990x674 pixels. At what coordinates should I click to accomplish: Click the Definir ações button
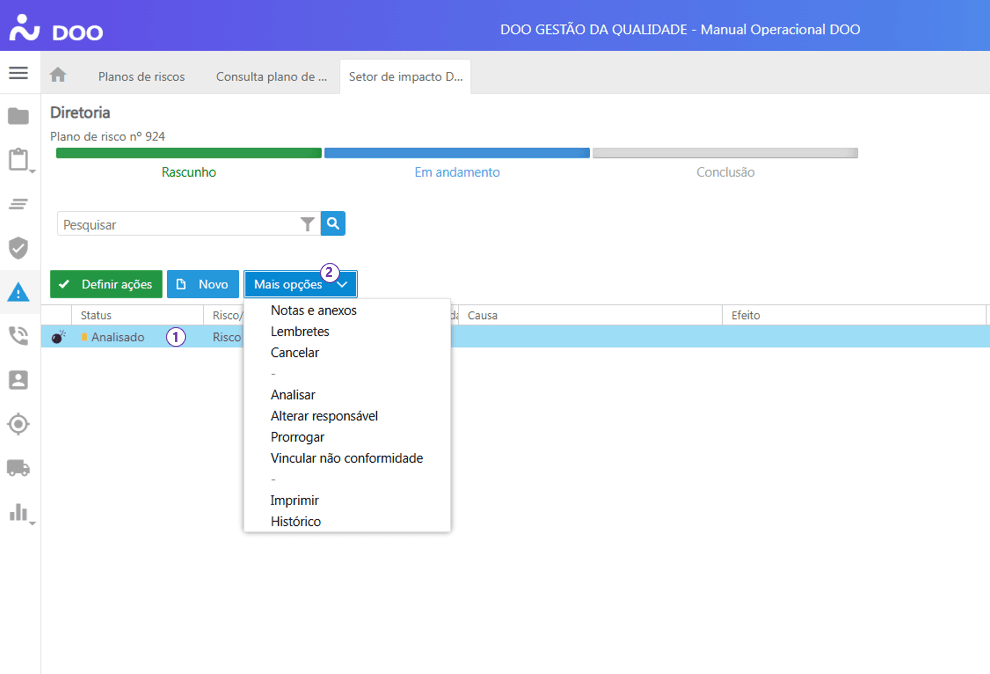106,284
